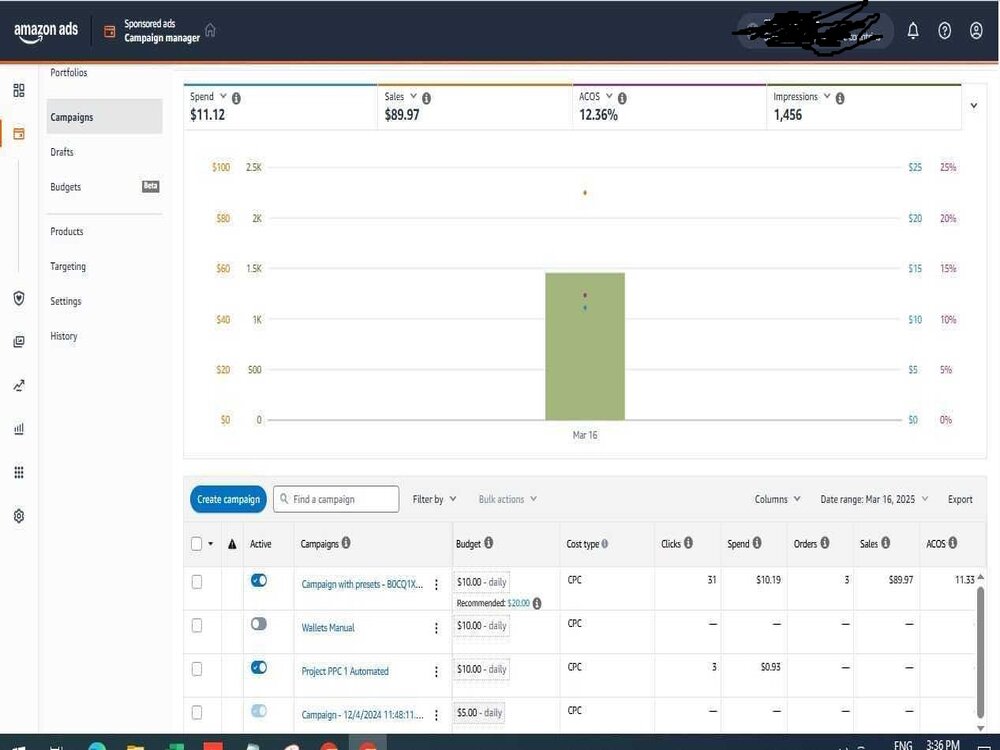The height and width of the screenshot is (750, 1000).
Task: Click the info icon next to Impressions metric
Action: 840,98
